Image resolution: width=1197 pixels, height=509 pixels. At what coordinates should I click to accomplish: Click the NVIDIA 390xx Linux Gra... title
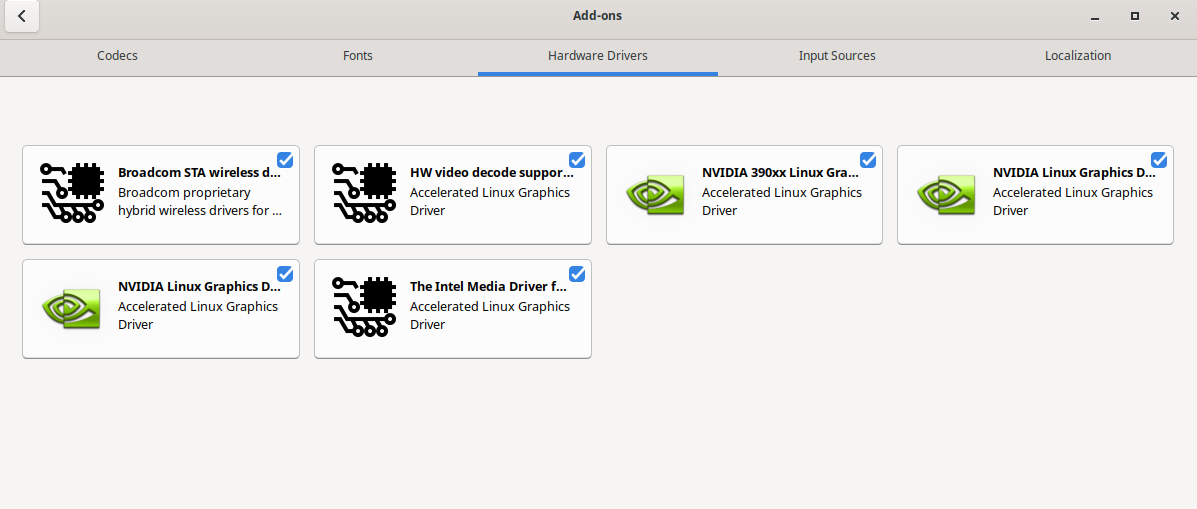click(780, 172)
